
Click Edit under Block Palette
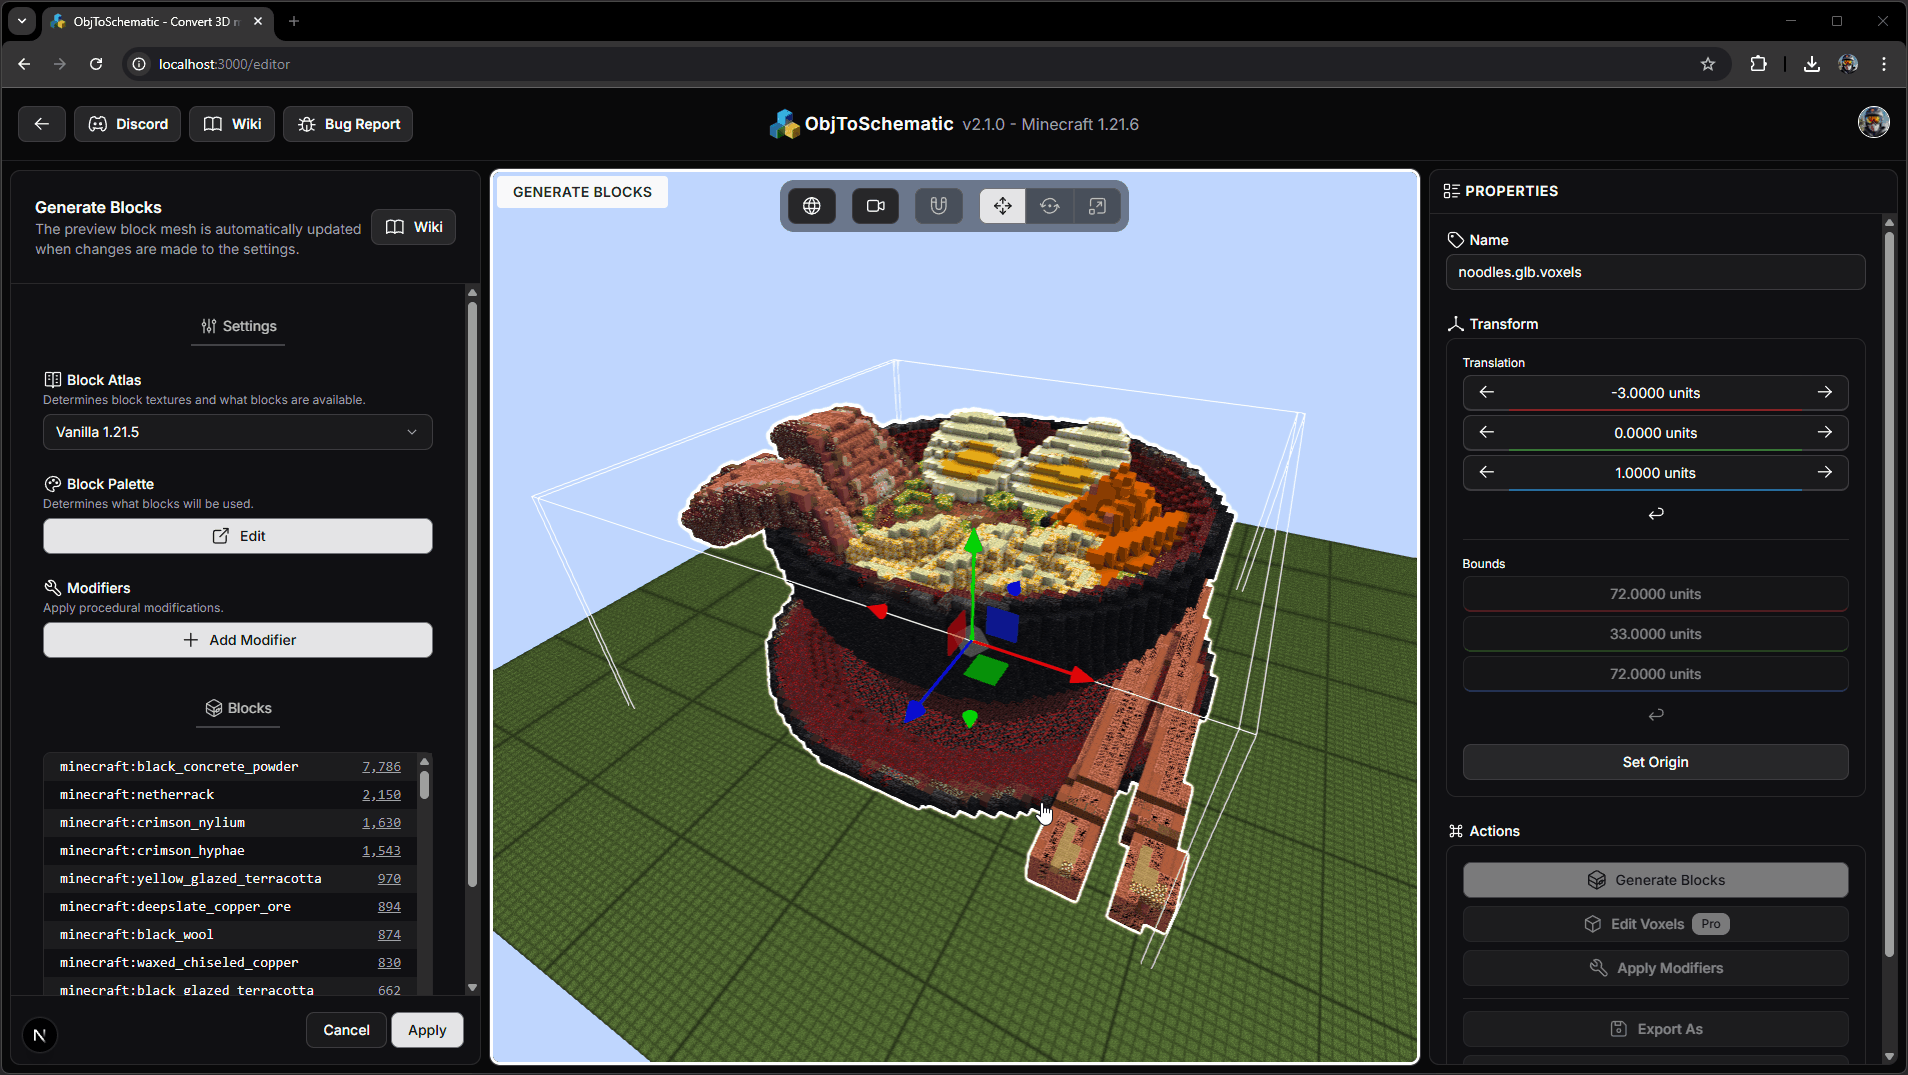pyautogui.click(x=238, y=536)
